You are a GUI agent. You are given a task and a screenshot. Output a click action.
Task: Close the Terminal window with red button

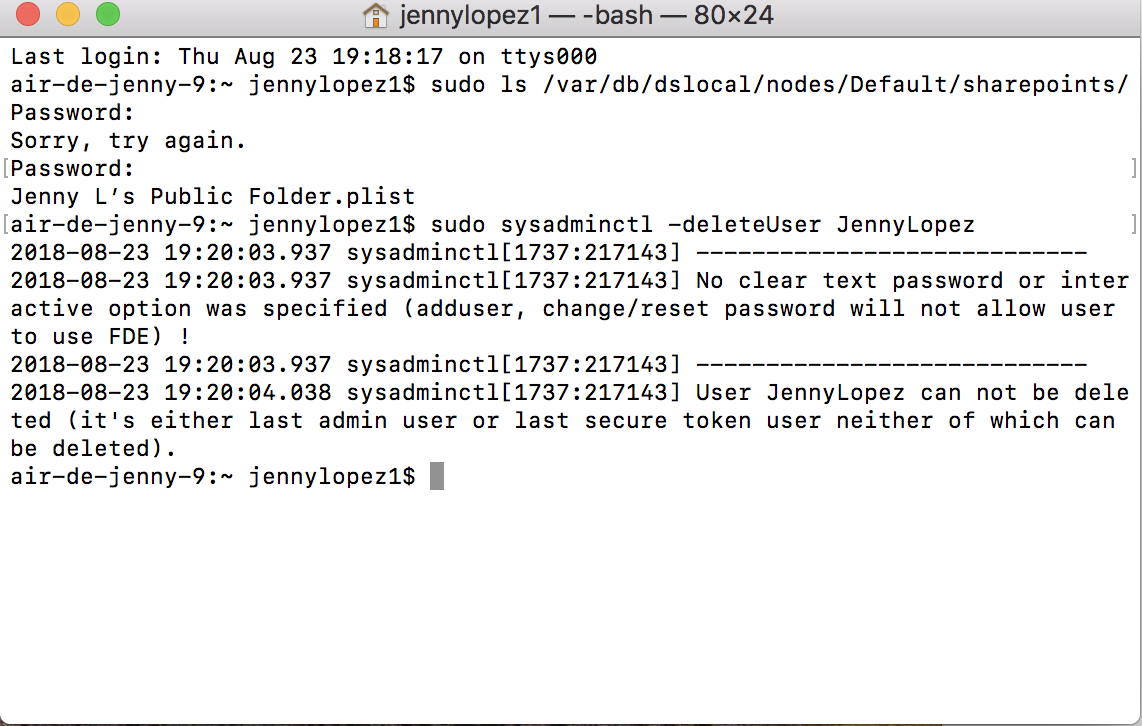[x=28, y=15]
